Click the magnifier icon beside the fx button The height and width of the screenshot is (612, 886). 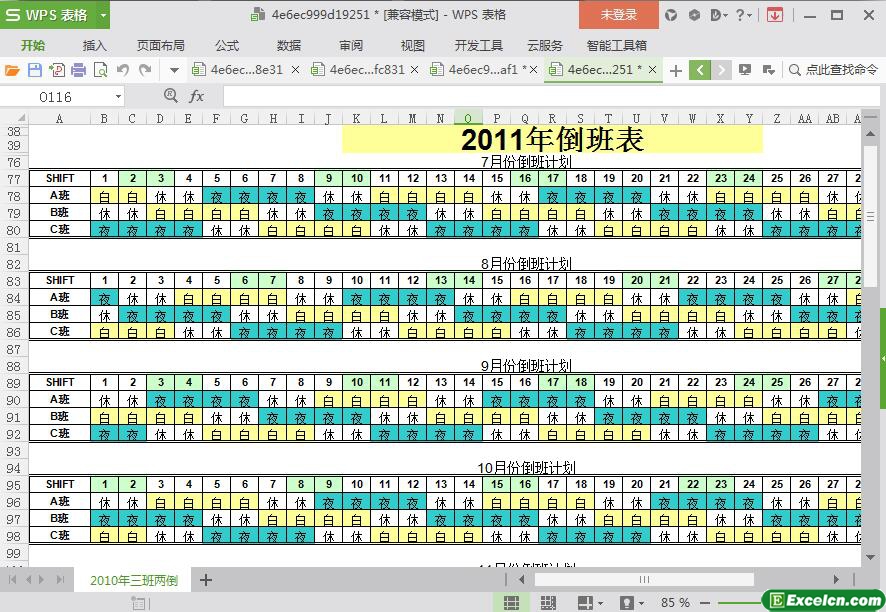click(170, 96)
